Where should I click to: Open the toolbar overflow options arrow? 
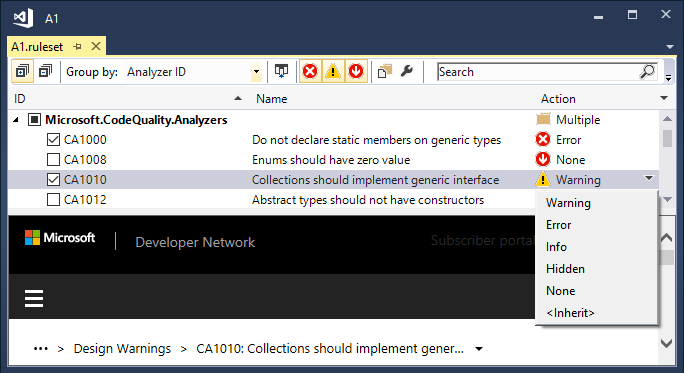668,78
